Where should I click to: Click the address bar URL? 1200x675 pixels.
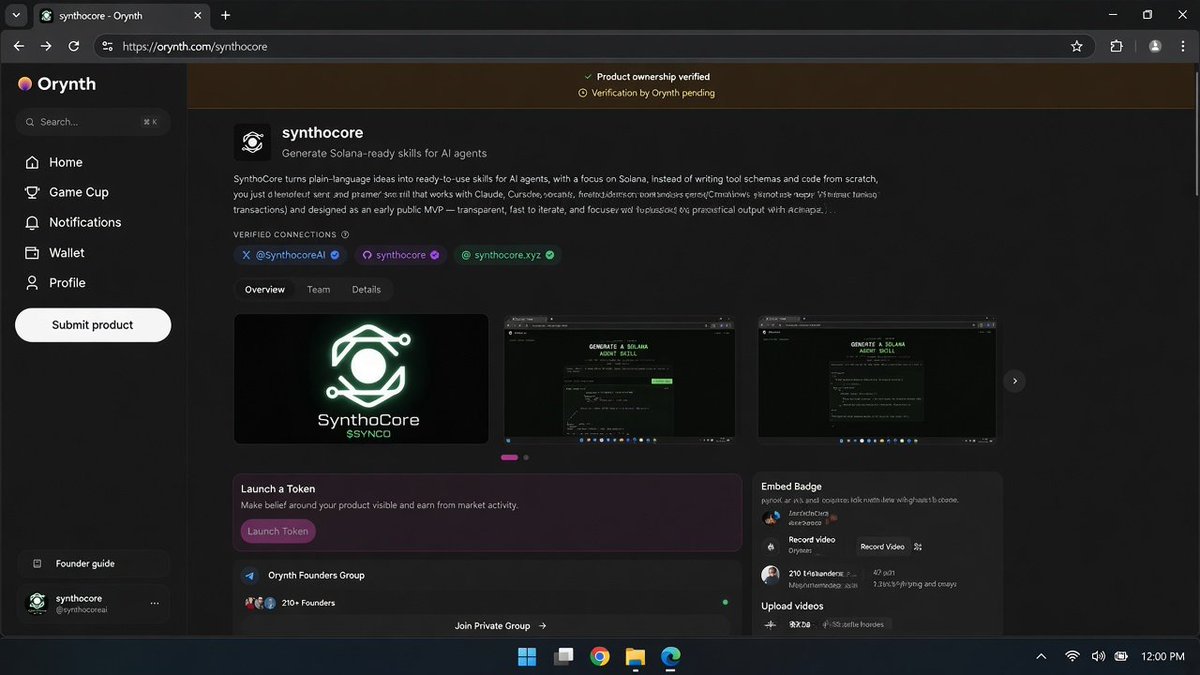[195, 46]
